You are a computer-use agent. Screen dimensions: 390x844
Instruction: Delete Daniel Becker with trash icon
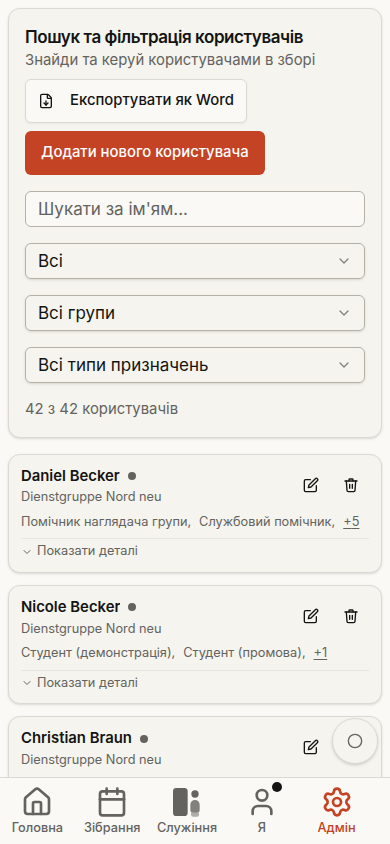(351, 485)
